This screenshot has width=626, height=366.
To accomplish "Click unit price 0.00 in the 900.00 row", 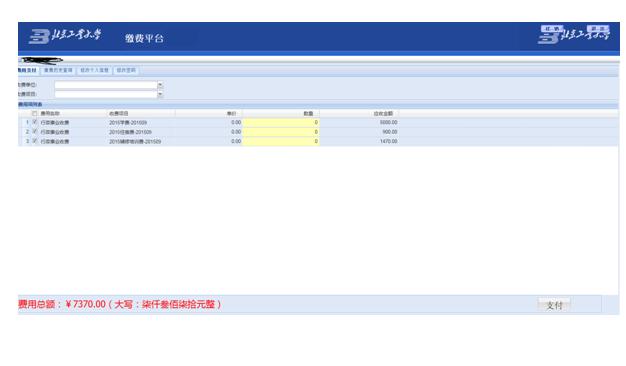I will click(x=236, y=132).
